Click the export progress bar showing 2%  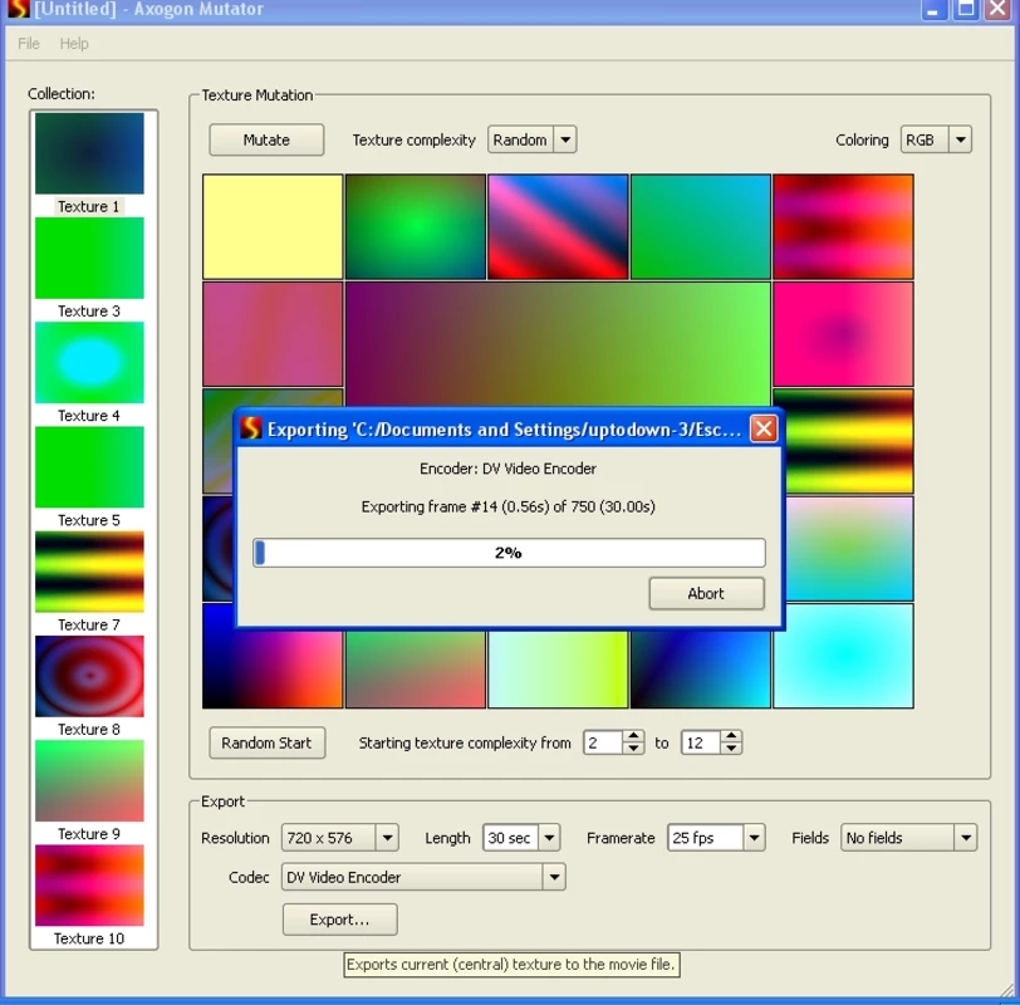pos(508,552)
